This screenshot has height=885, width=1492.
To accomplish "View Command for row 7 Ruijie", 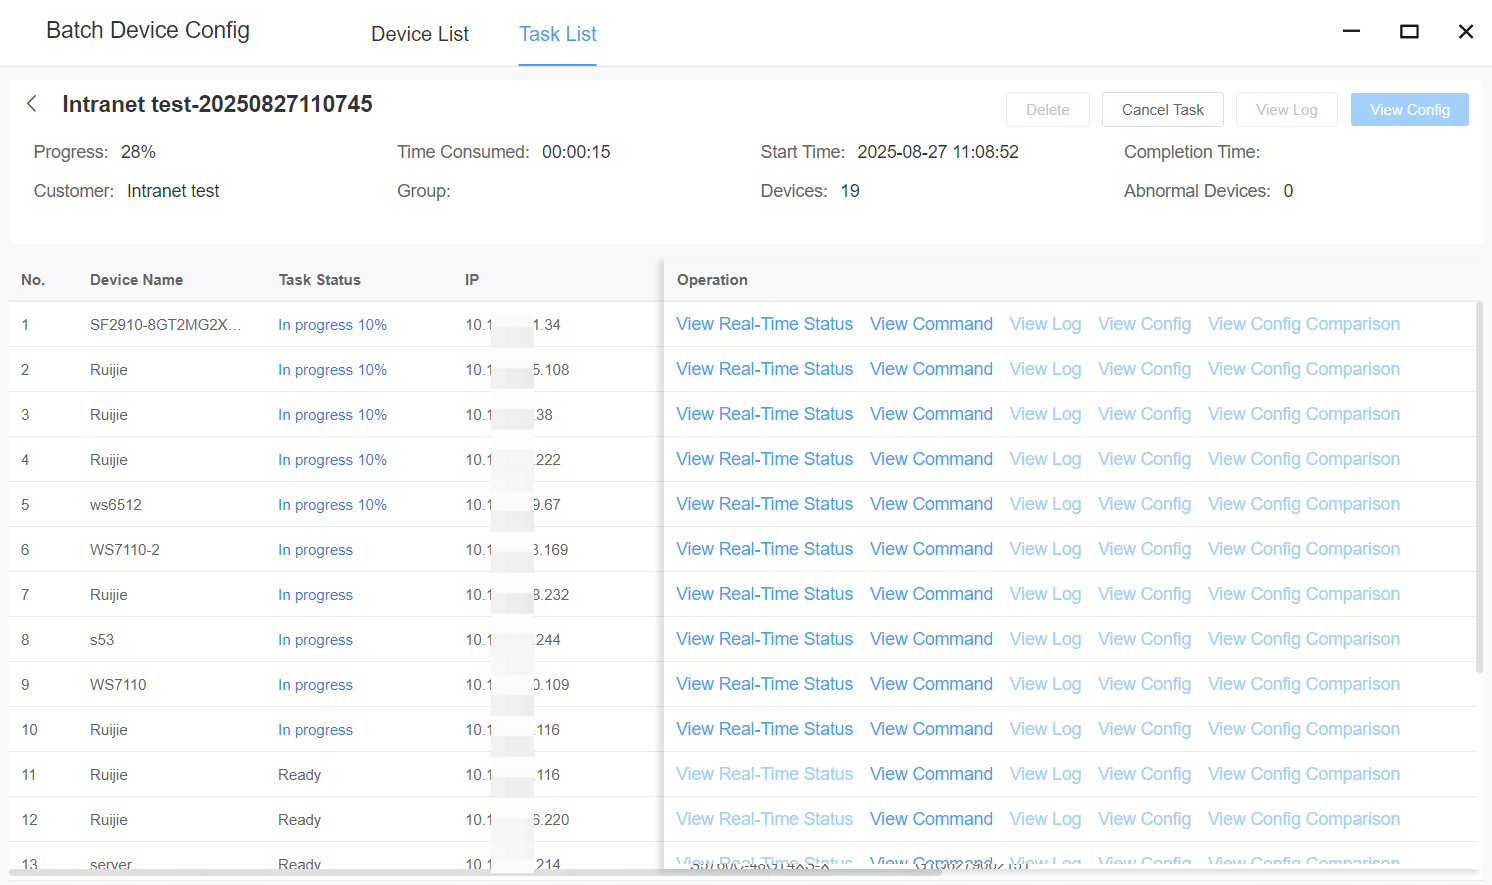I will click(931, 594).
